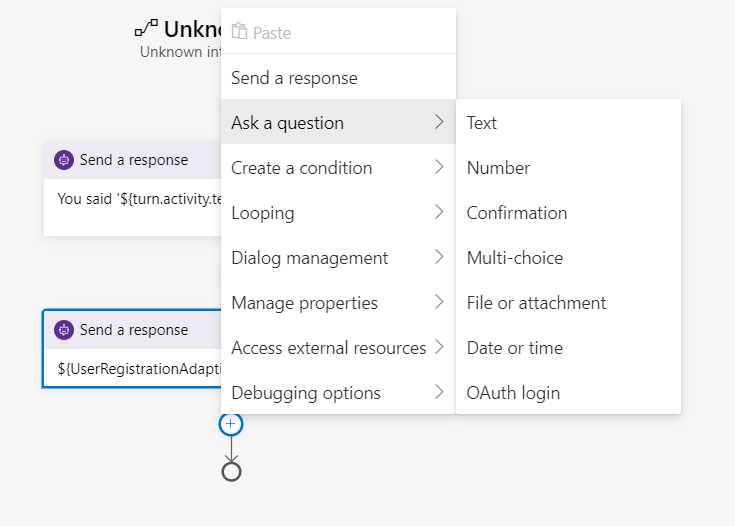Screen dimensions: 735x526
Task: Click the ${UserRegistrationAdapti response text
Action: 139,369
